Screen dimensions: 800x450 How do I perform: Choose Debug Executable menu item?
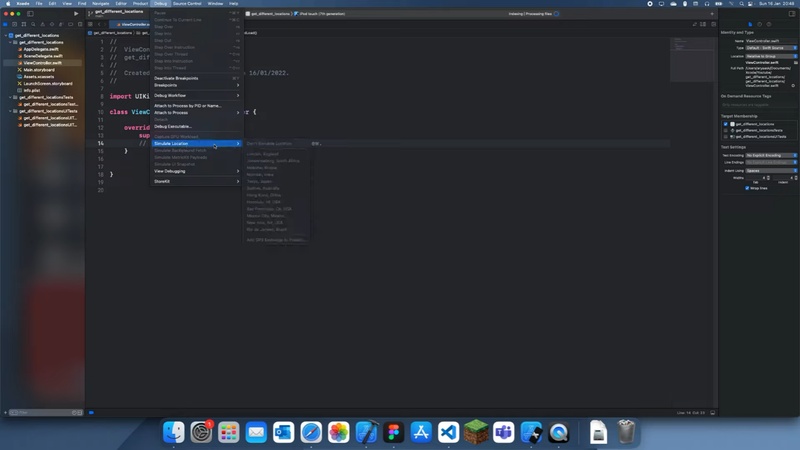pos(196,126)
